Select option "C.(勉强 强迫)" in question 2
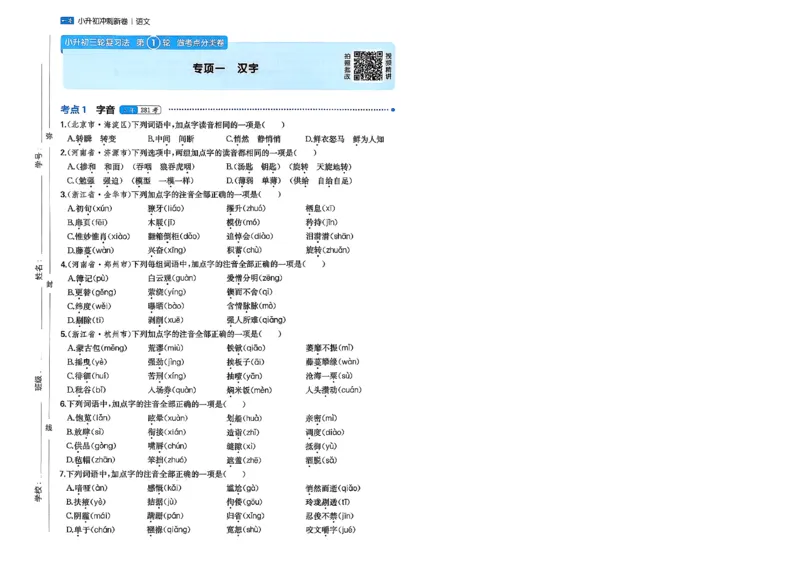Image resolution: width=800 pixels, height=566 pixels. (96, 181)
